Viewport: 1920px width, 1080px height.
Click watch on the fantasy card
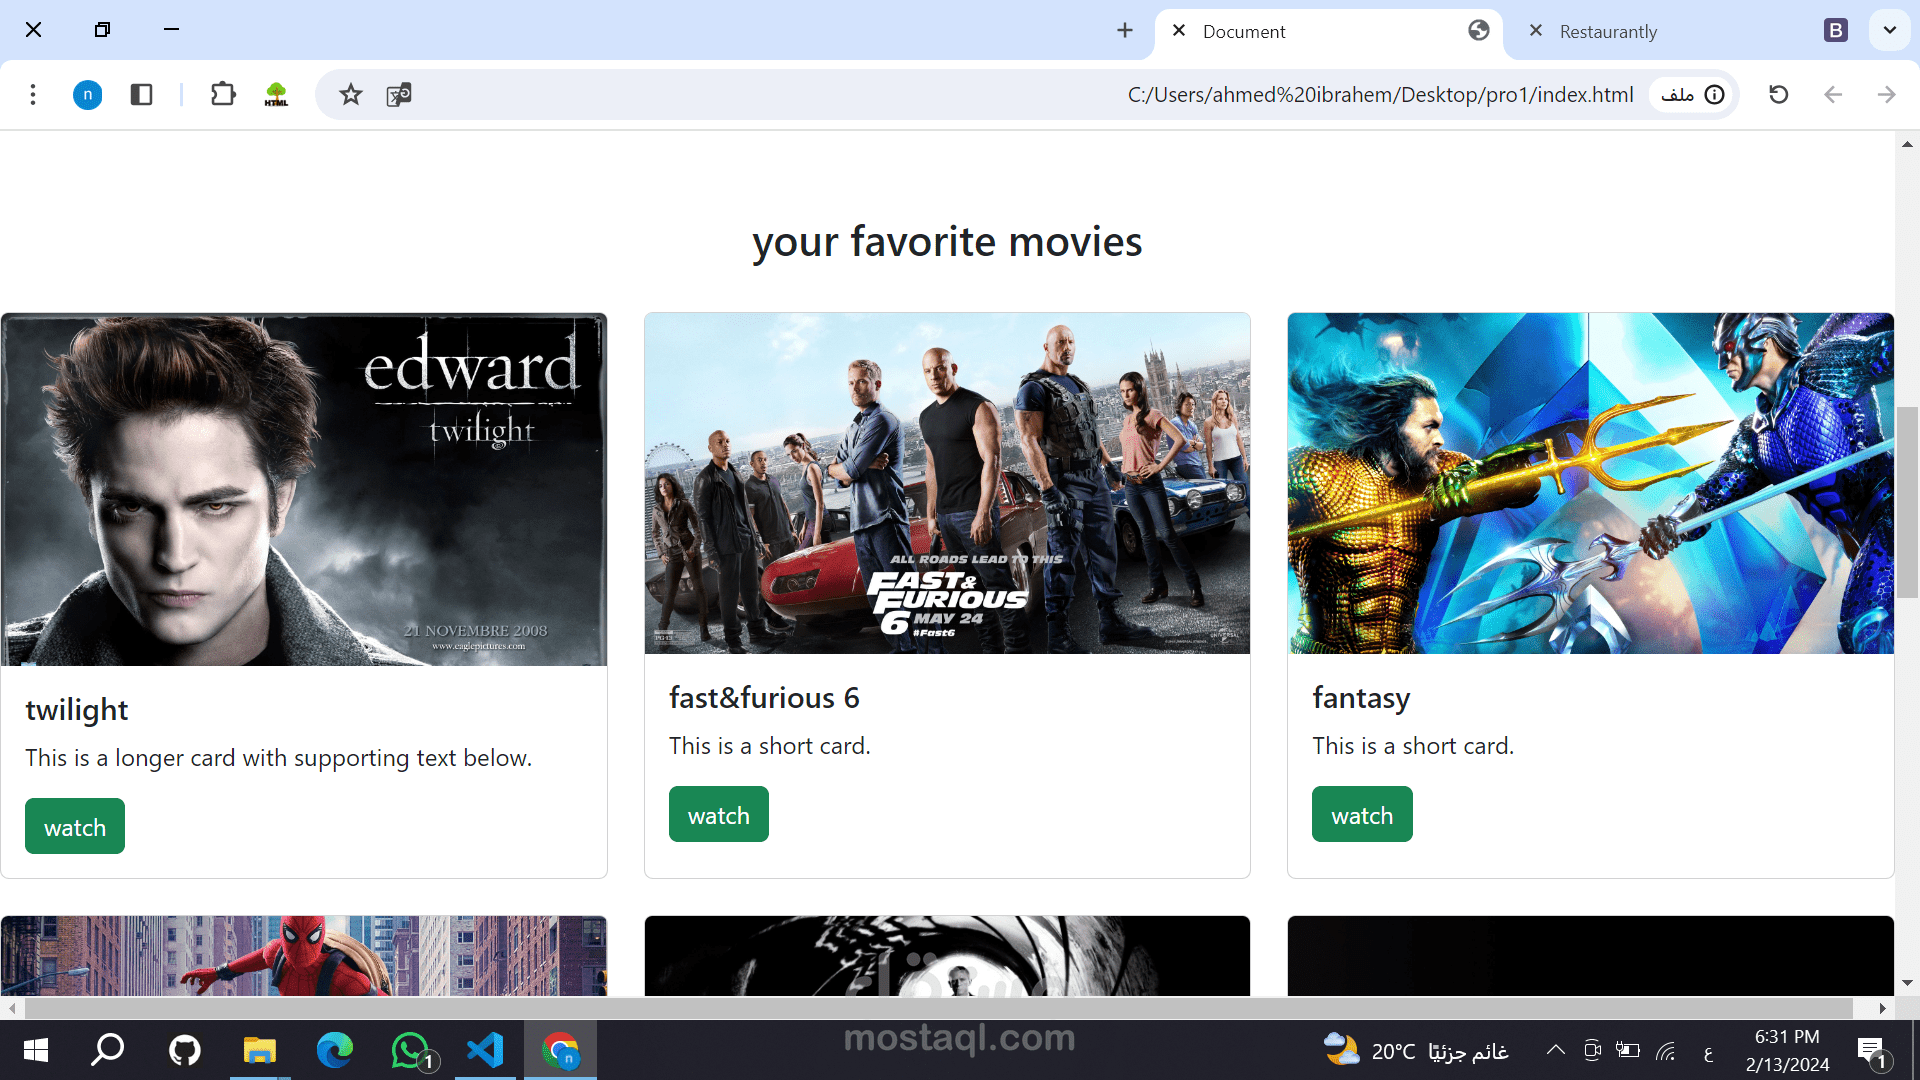tap(1362, 815)
